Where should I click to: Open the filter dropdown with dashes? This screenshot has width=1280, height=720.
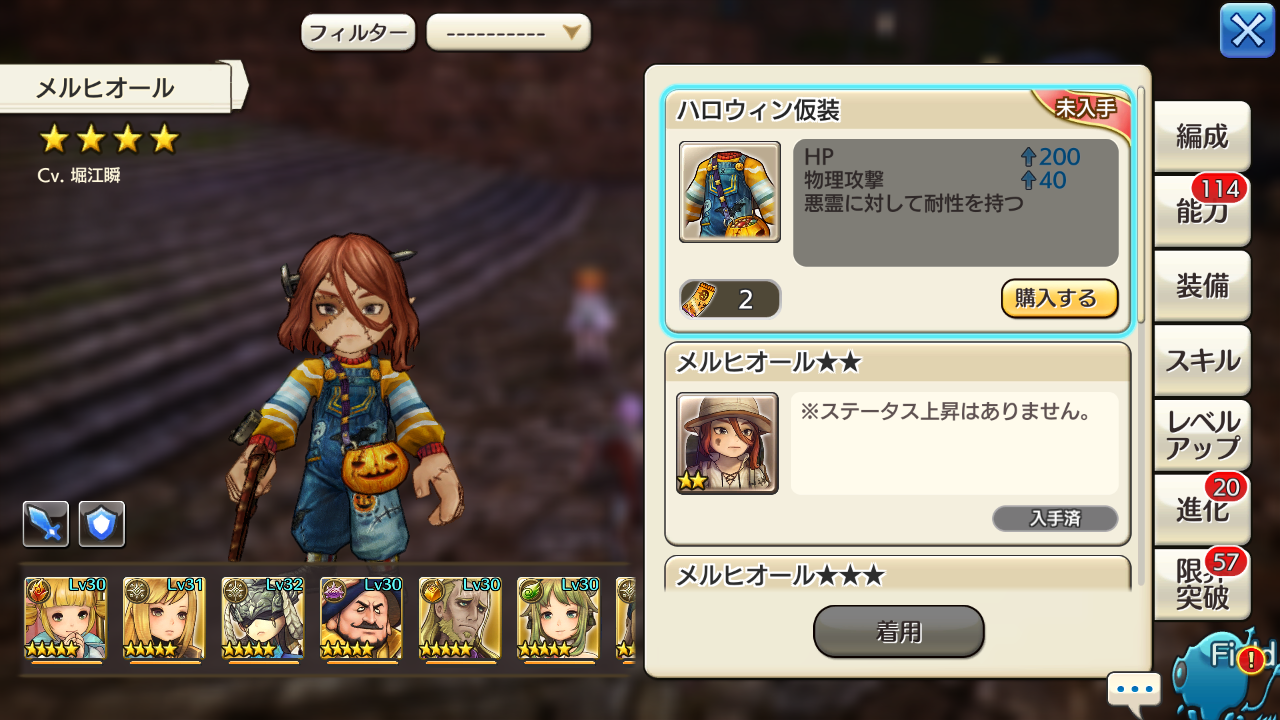(x=509, y=33)
